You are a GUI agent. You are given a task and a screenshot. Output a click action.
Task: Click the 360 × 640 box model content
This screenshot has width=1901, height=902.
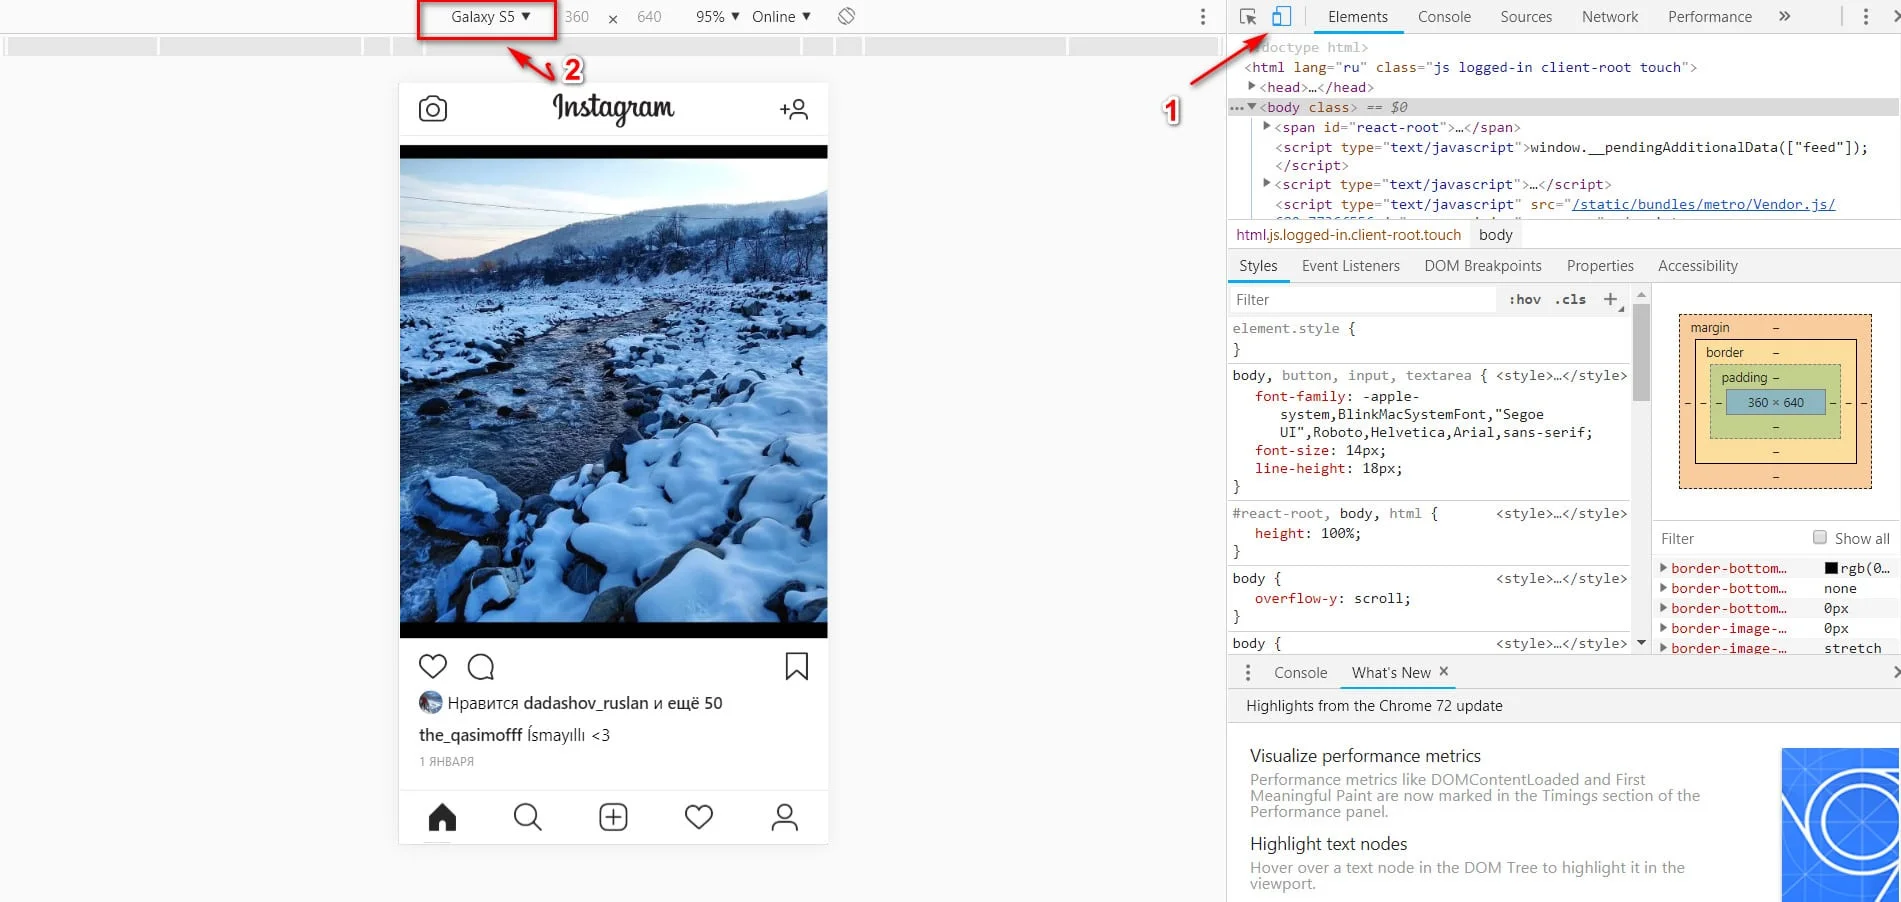1776,403
